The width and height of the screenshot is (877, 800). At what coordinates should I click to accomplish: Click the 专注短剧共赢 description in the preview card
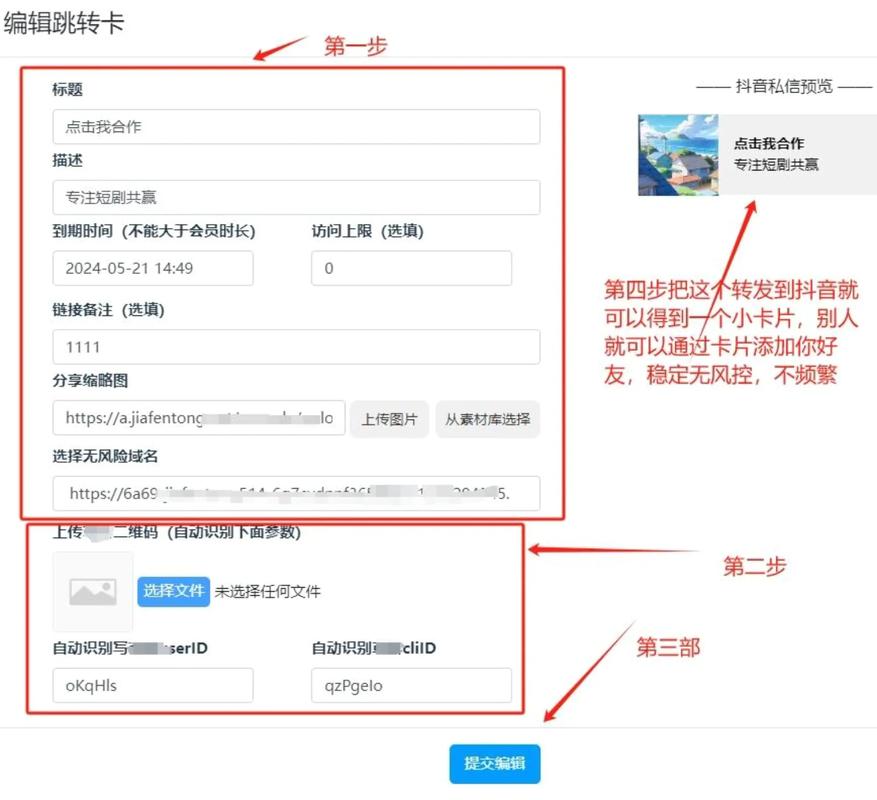tap(775, 164)
